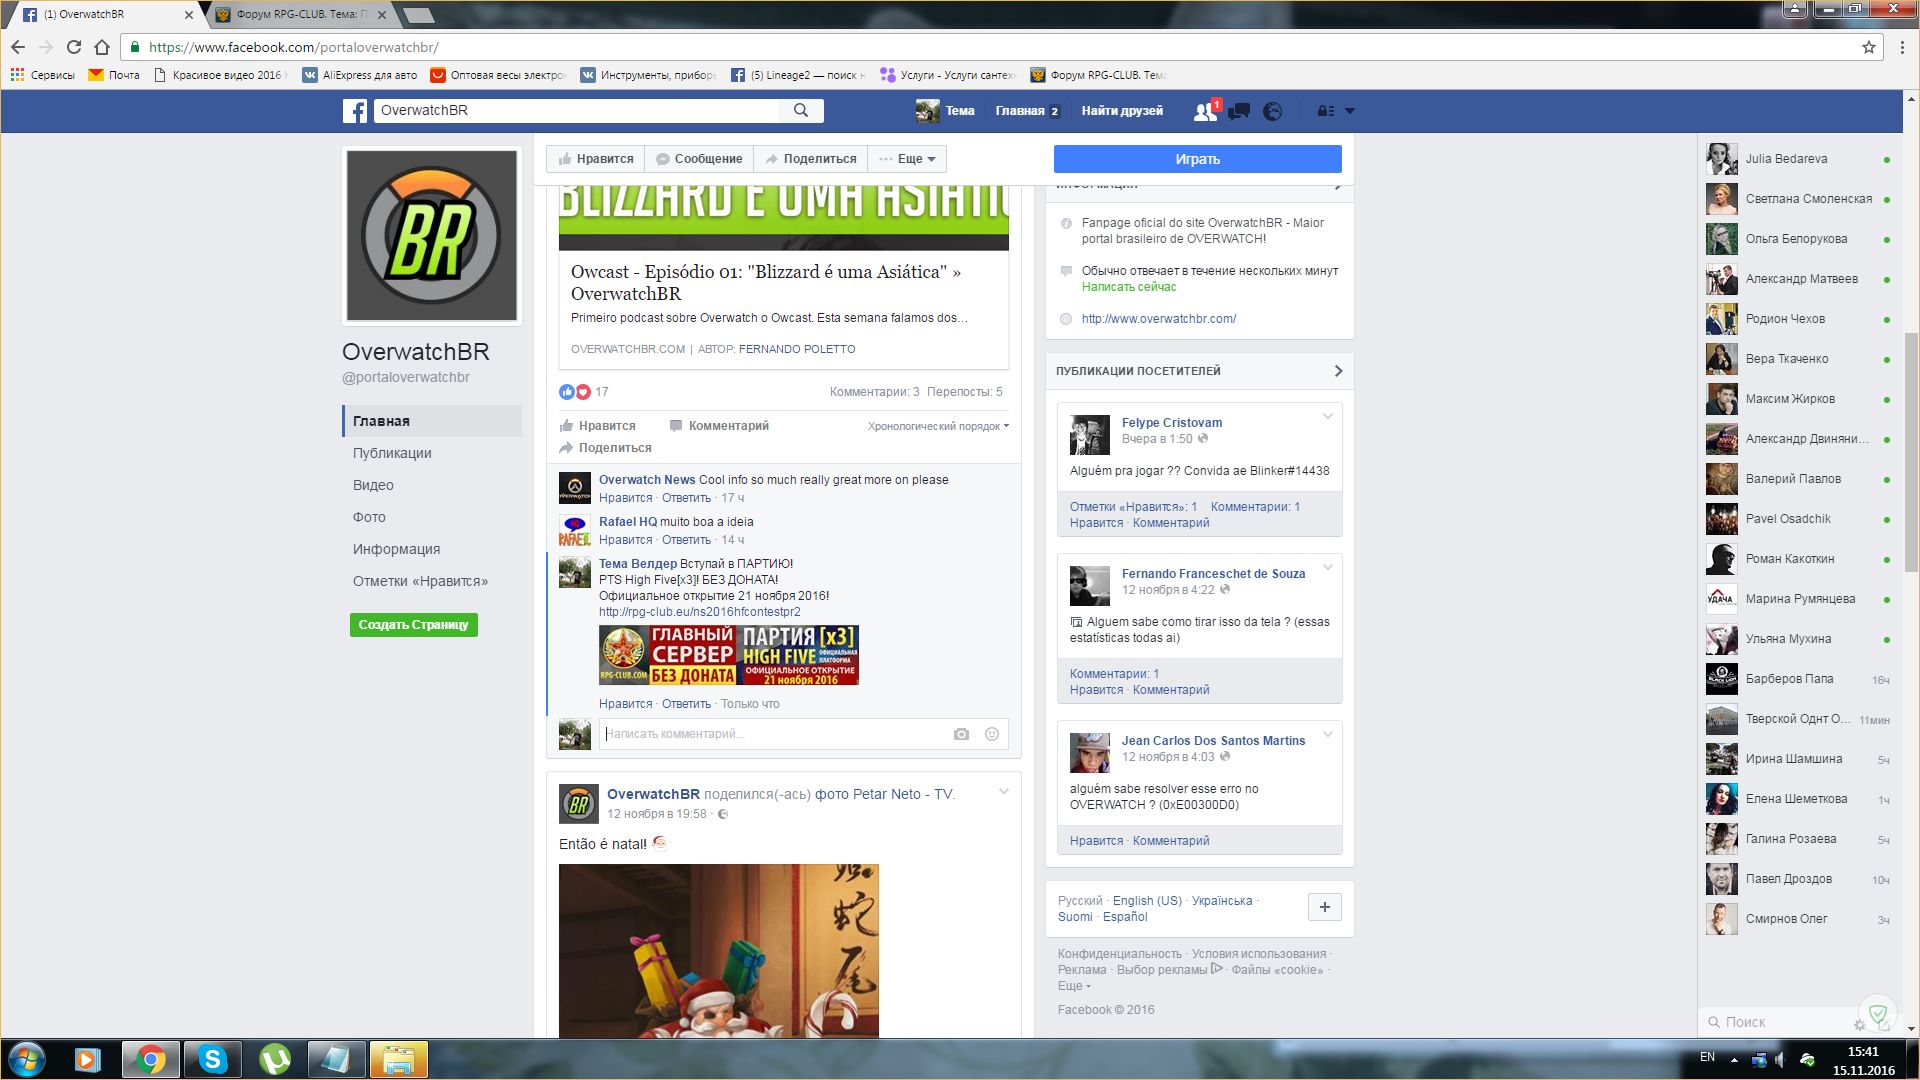Image resolution: width=1920 pixels, height=1080 pixels.
Task: Select Публикации in the left page menu
Action: coord(392,453)
